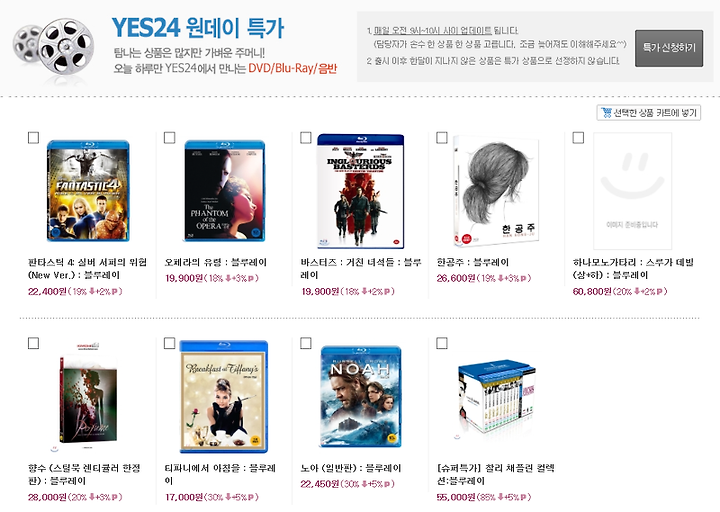Open the Charlie Chaplin collection box image
Viewport: 720px width, 512px height.
[x=497, y=397]
